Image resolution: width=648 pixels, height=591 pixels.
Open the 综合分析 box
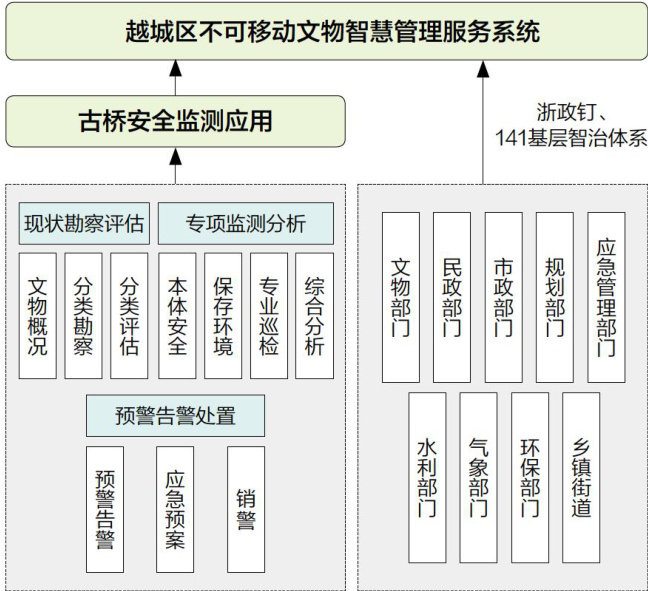(x=314, y=316)
